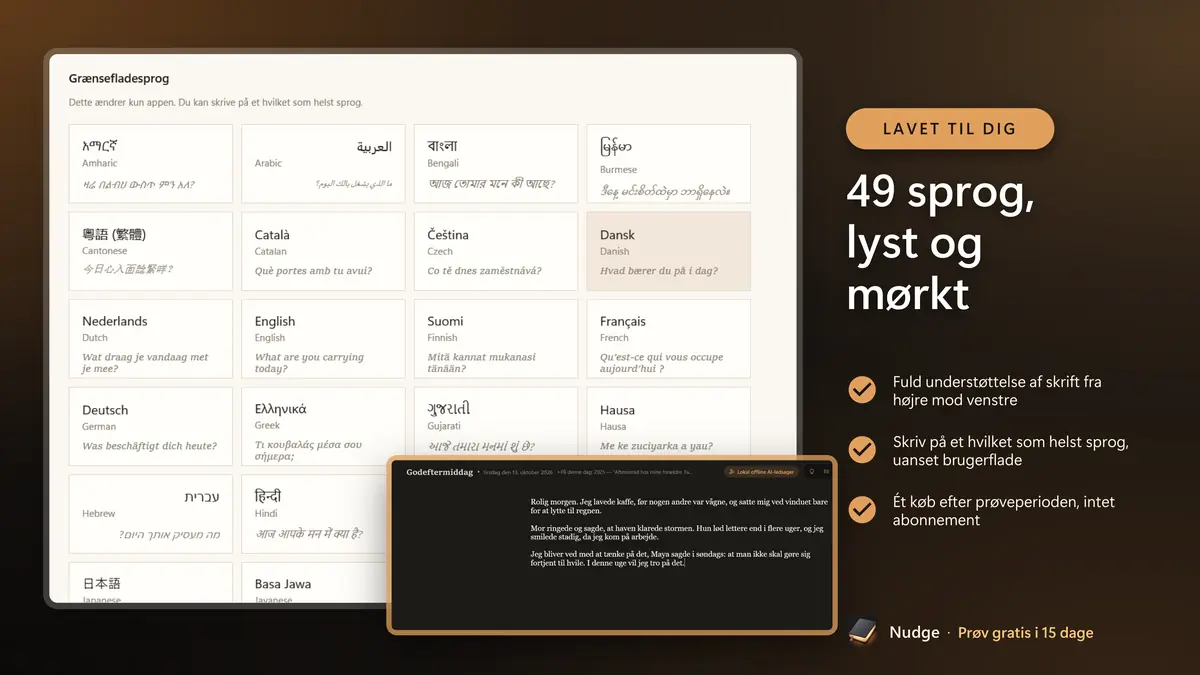Screen dimensions: 1200x675
Task: Click the lightbulb icon in the dark journal window
Action: (x=812, y=471)
